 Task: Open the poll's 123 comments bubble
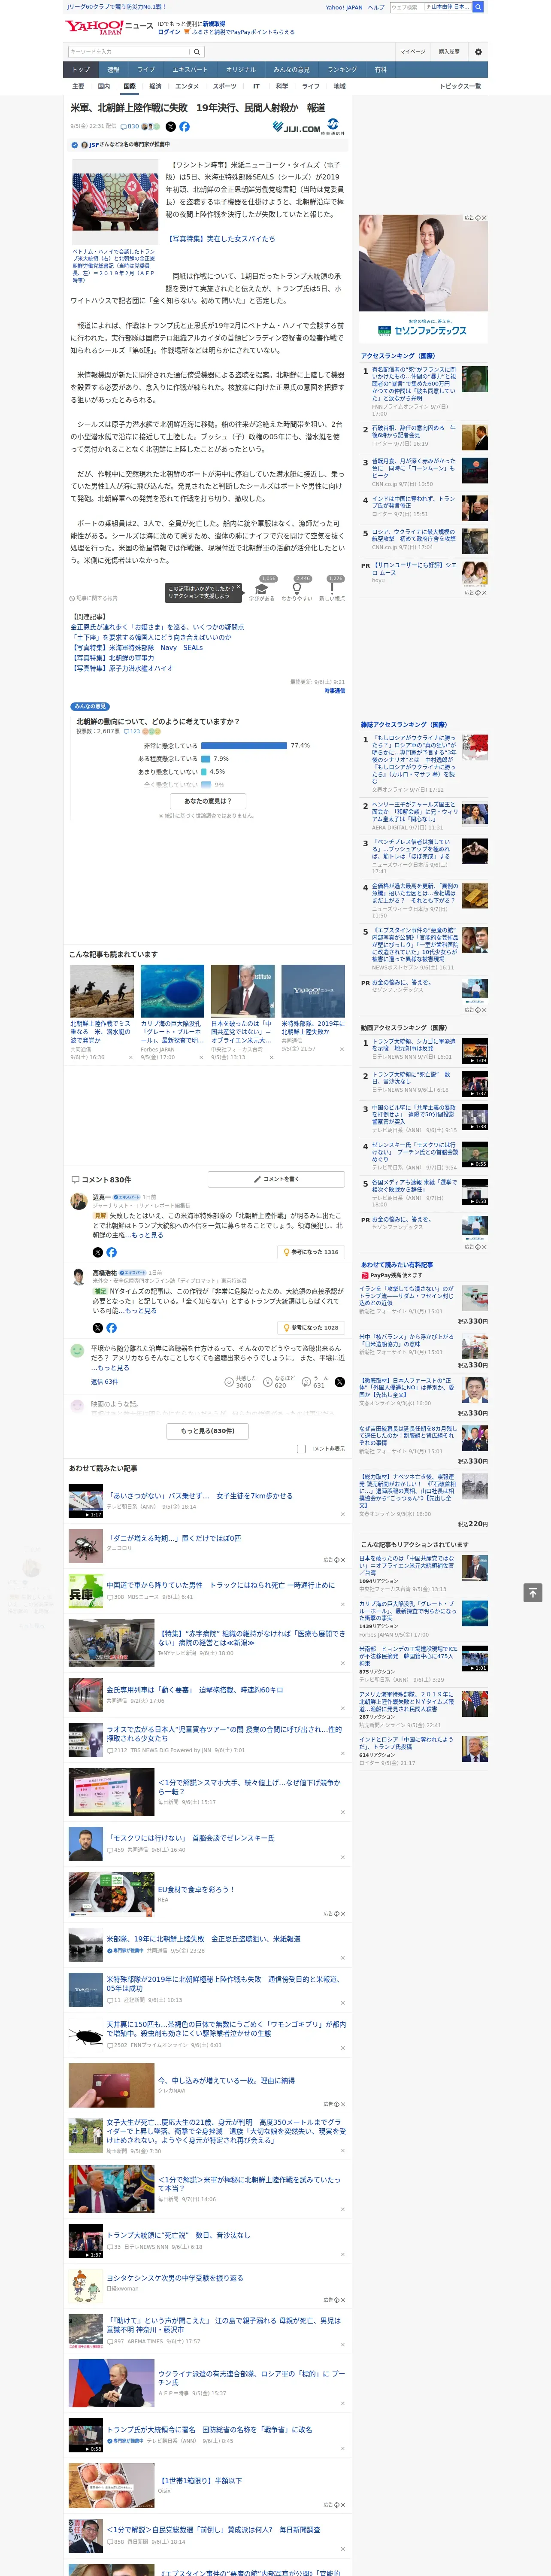[x=132, y=731]
